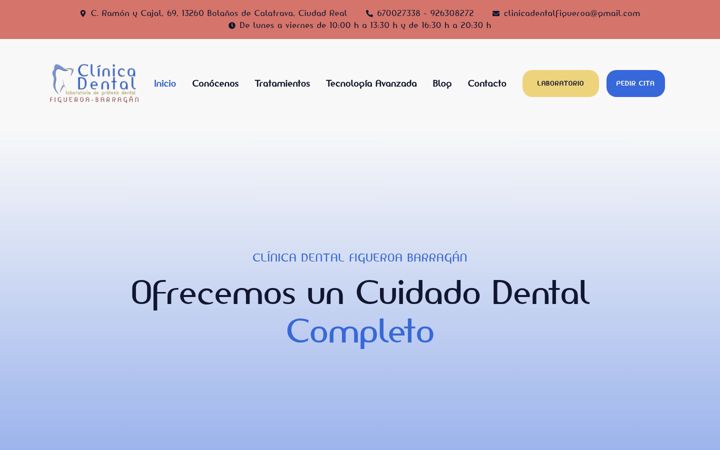Click the blue word Completo

click(360, 332)
